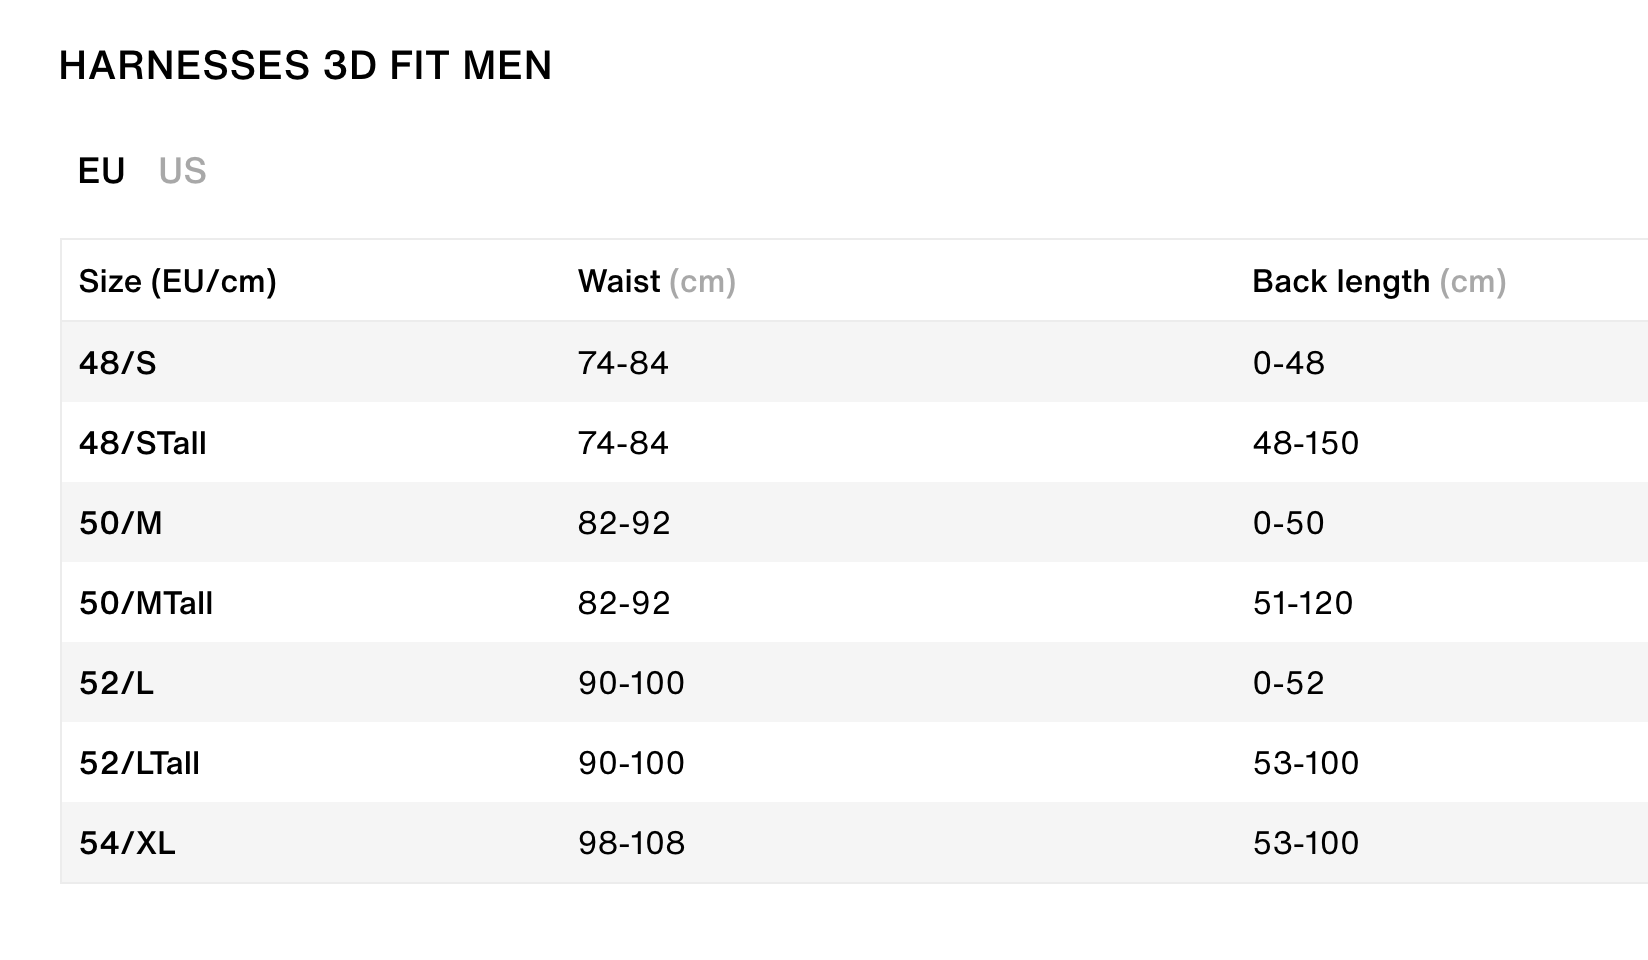Click the Size (EU/cm) column header

click(x=177, y=281)
